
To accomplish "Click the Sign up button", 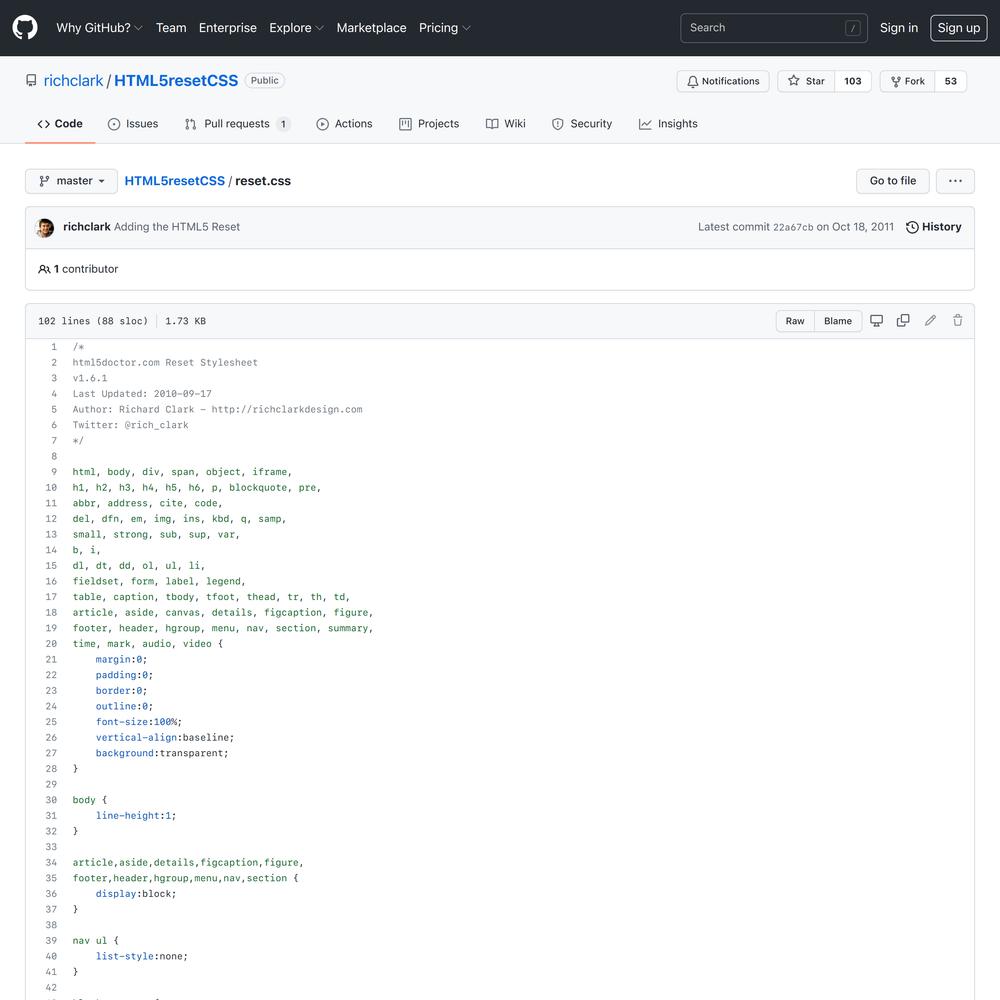I will pyautogui.click(x=959, y=28).
